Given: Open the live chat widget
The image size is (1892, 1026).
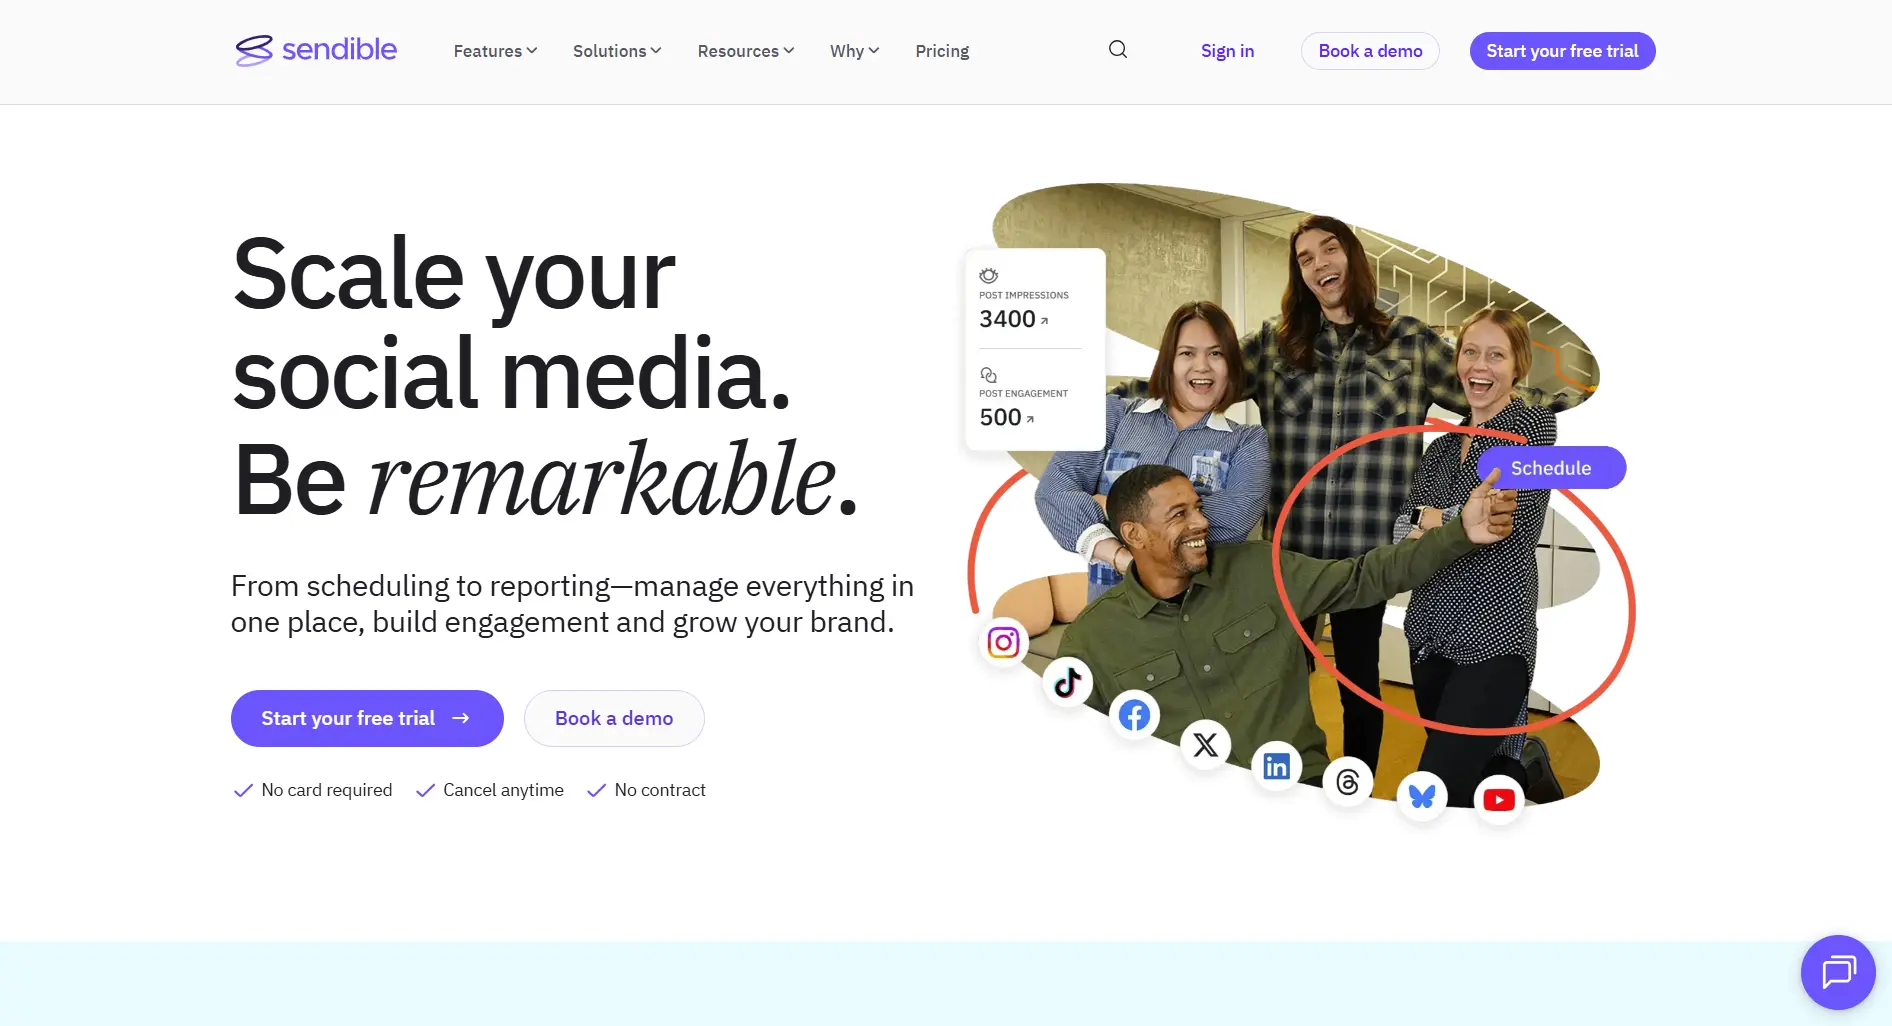Looking at the screenshot, I should (x=1838, y=972).
